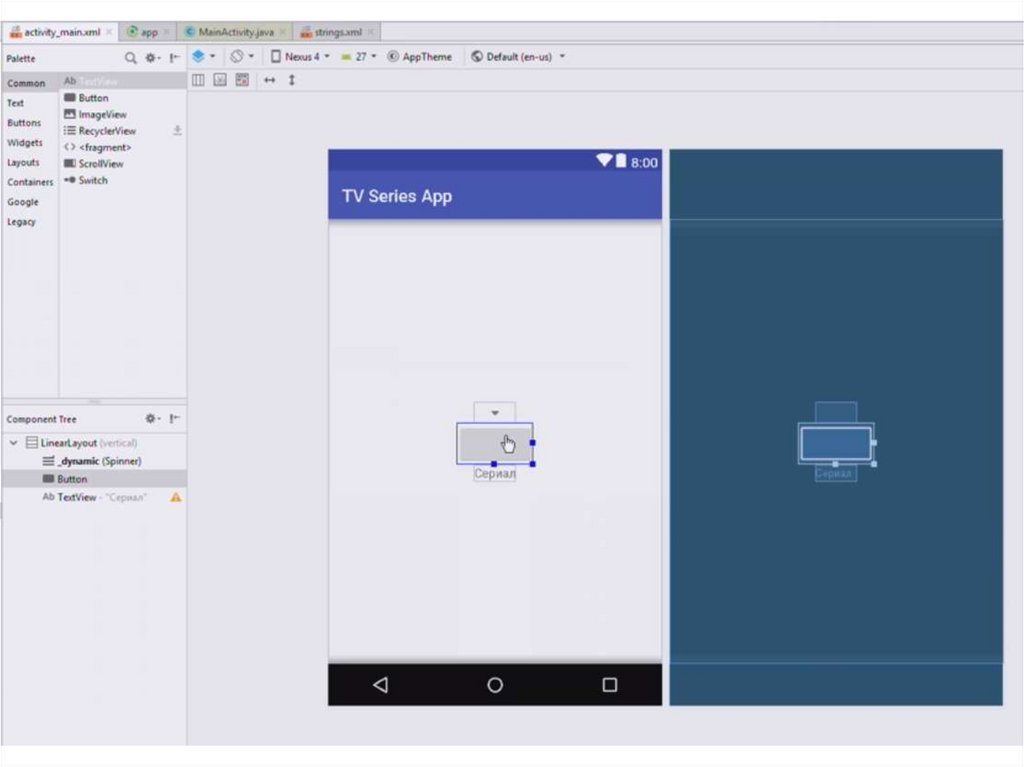This screenshot has width=1024, height=767.
Task: Open the Palette settings gear menu
Action: (151, 58)
